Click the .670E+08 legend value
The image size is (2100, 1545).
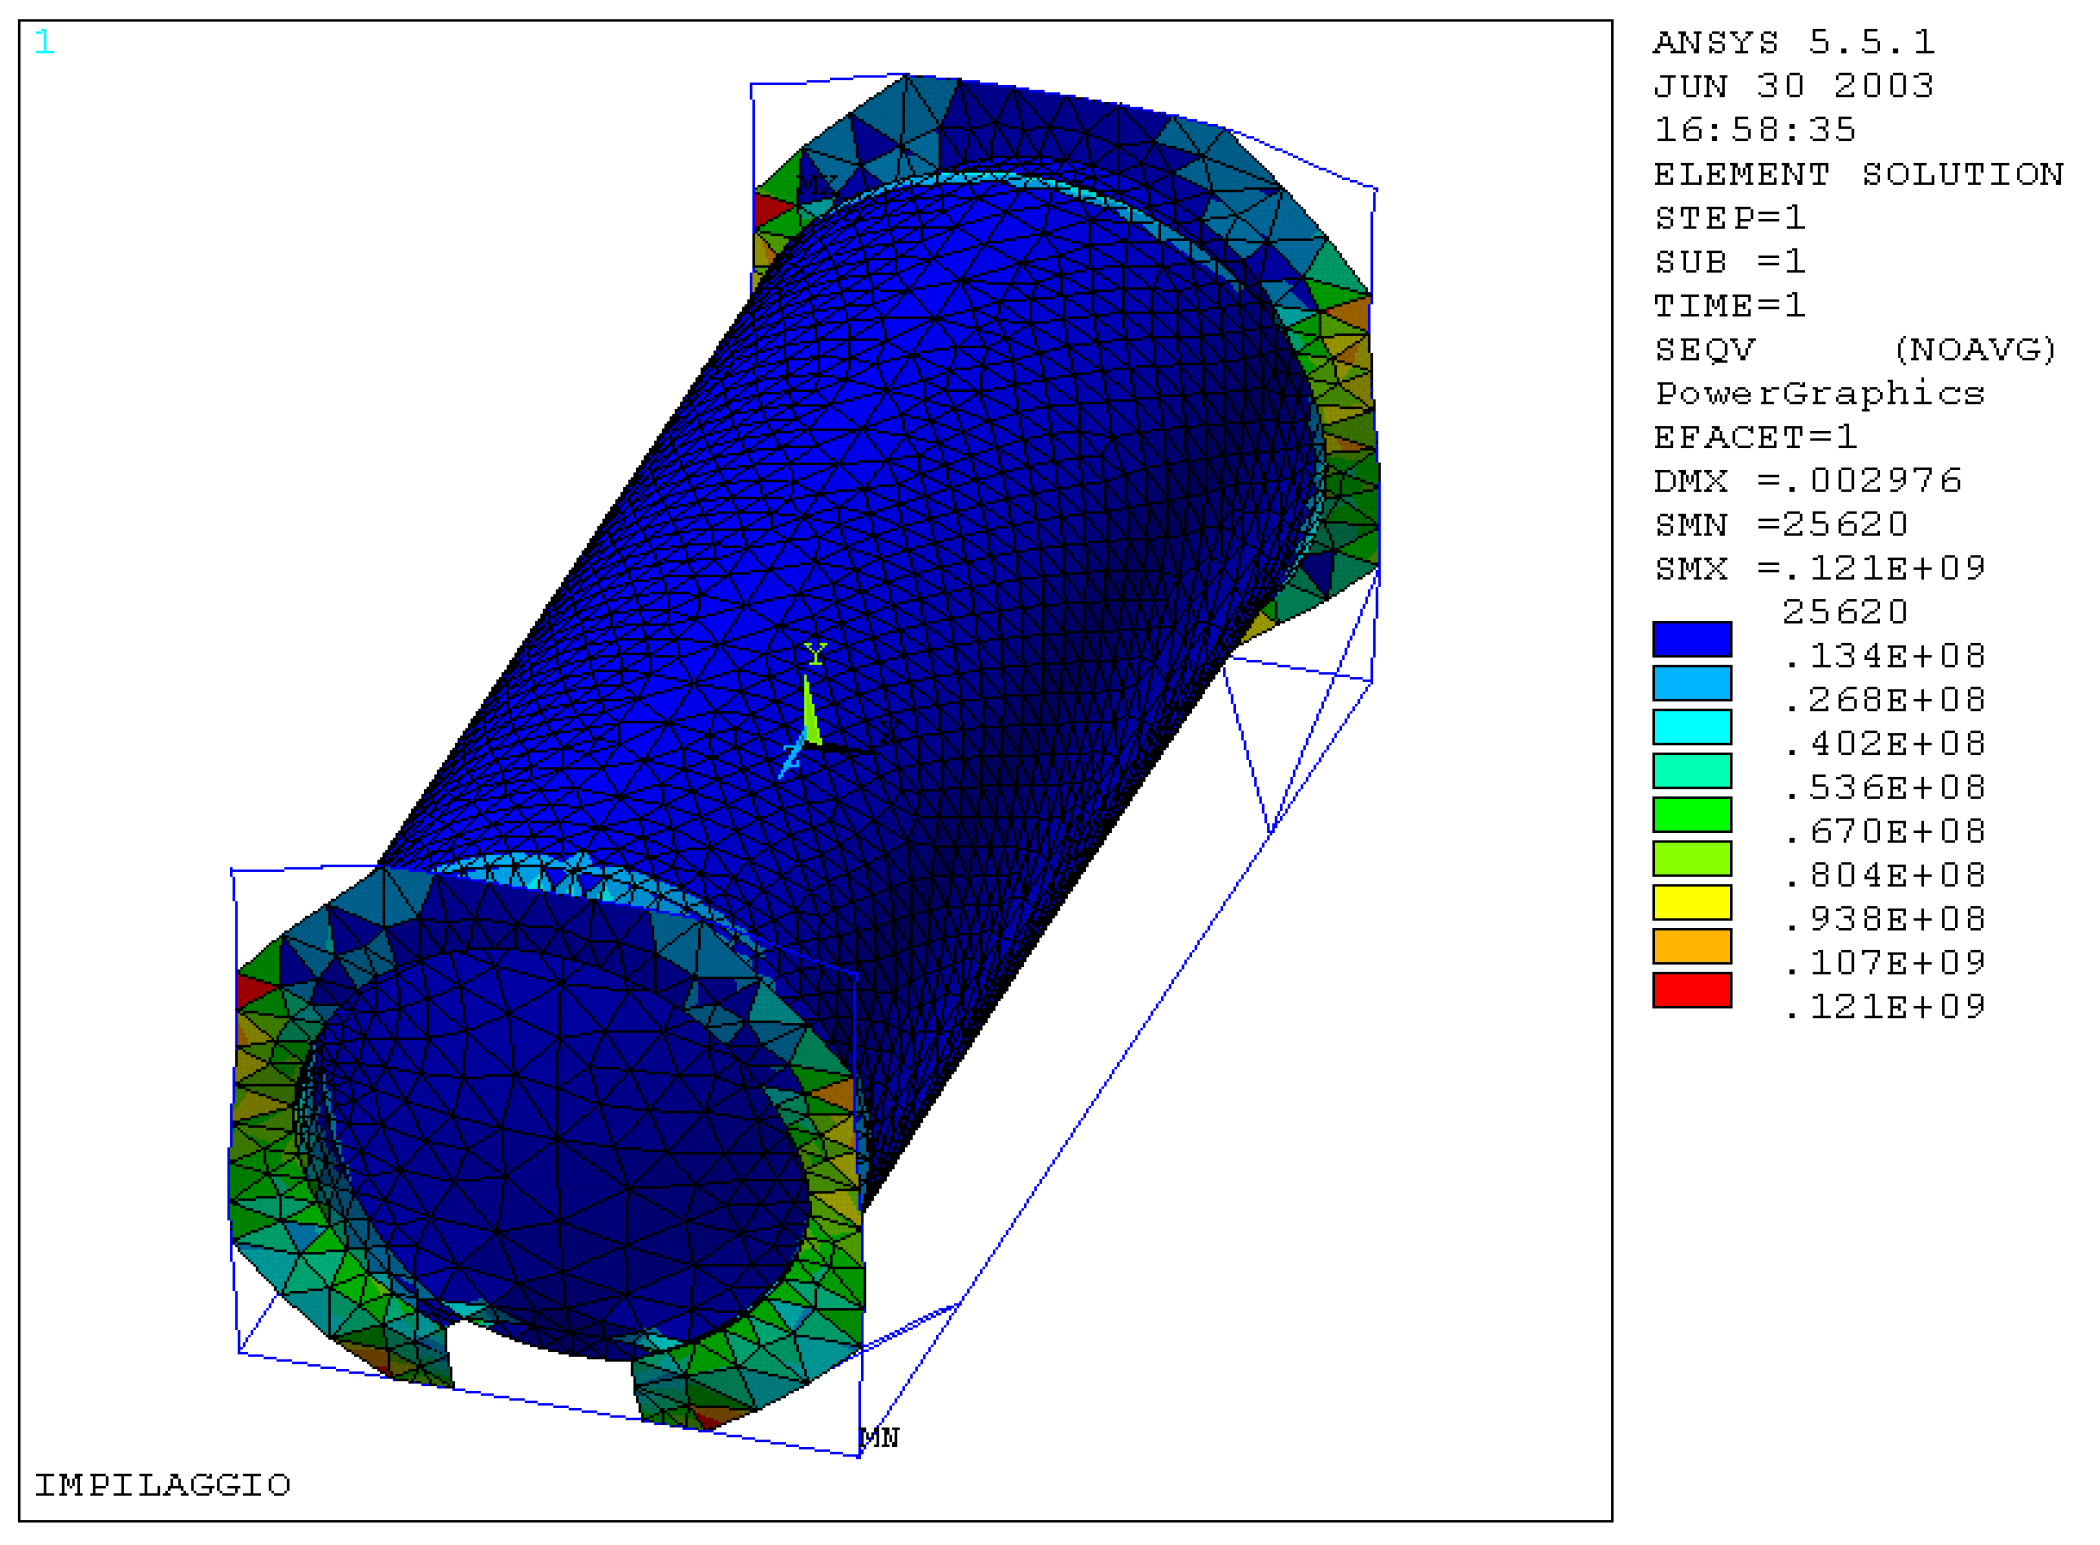[1884, 832]
